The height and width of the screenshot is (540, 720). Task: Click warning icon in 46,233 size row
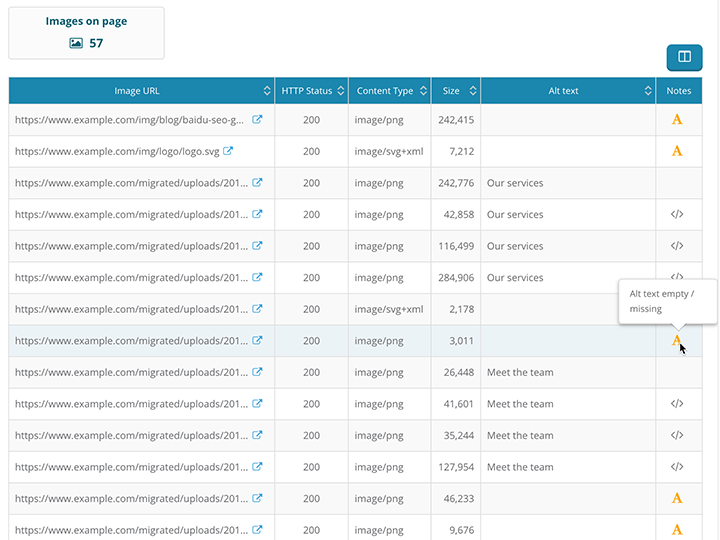click(677, 498)
